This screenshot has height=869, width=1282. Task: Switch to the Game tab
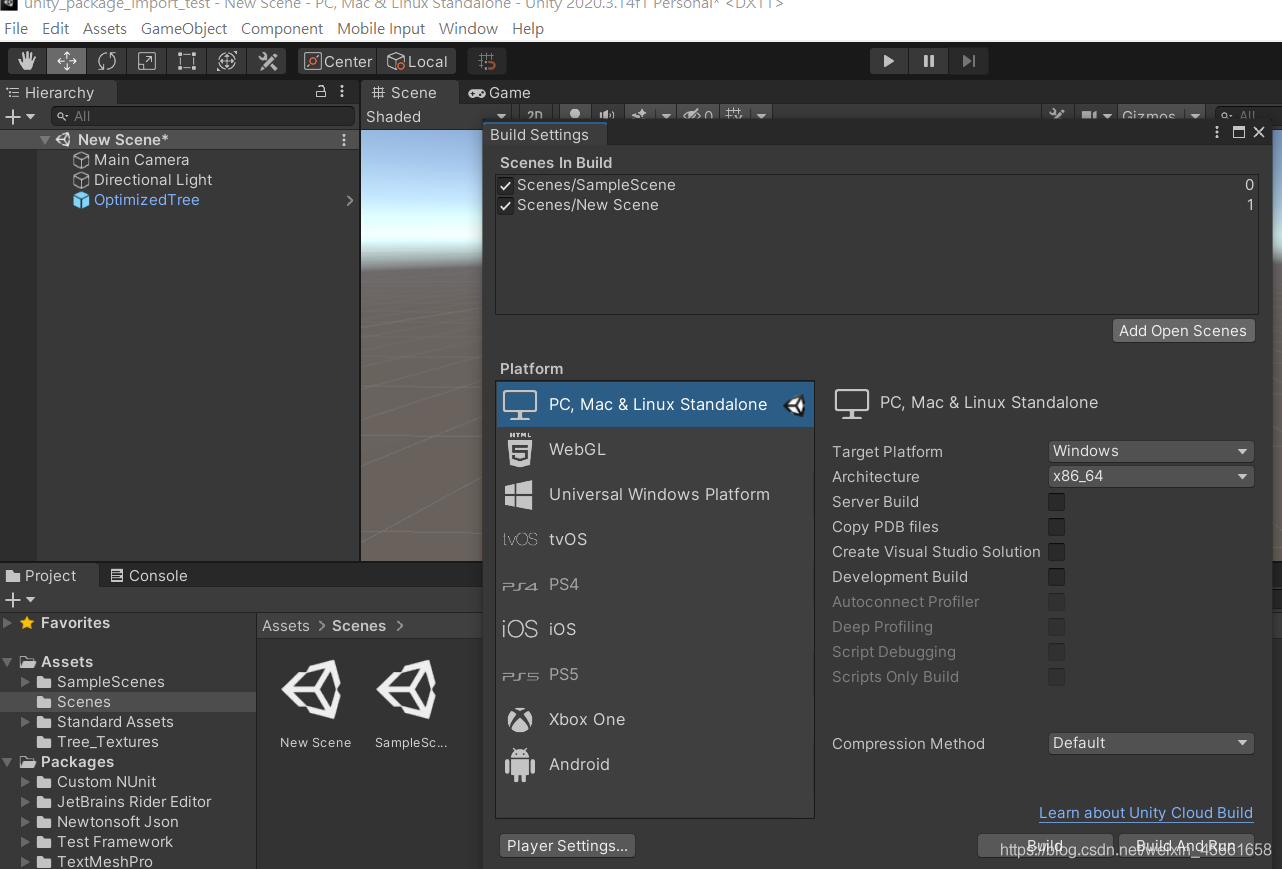click(x=500, y=92)
